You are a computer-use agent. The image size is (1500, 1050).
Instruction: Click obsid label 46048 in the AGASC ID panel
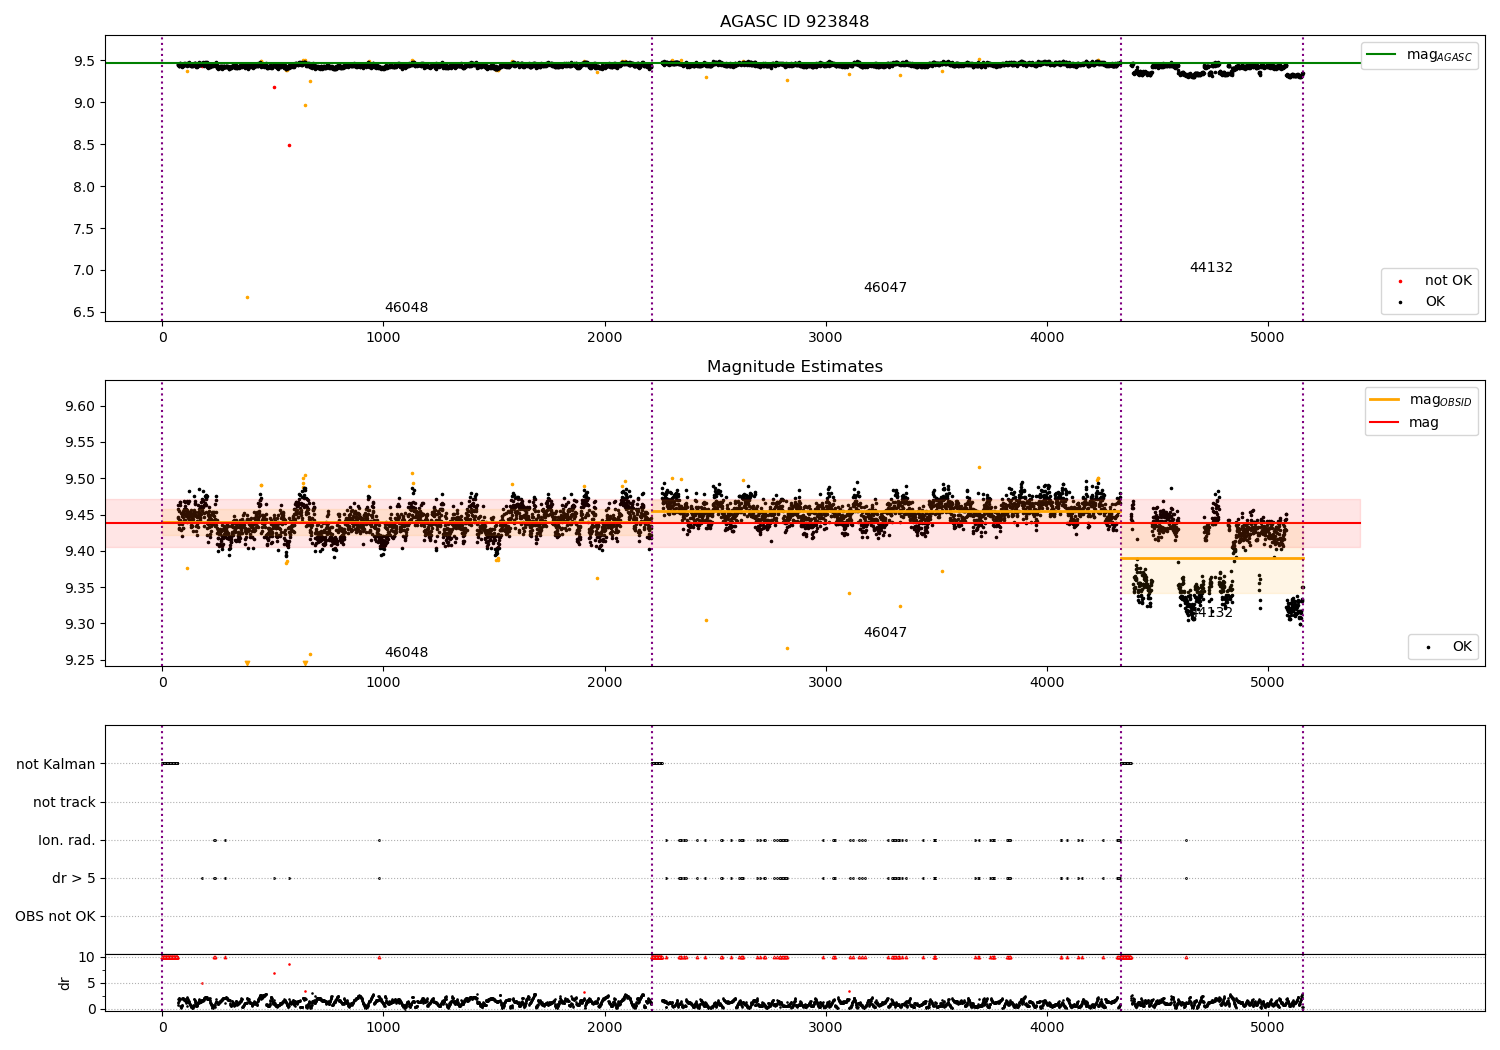[x=406, y=308]
